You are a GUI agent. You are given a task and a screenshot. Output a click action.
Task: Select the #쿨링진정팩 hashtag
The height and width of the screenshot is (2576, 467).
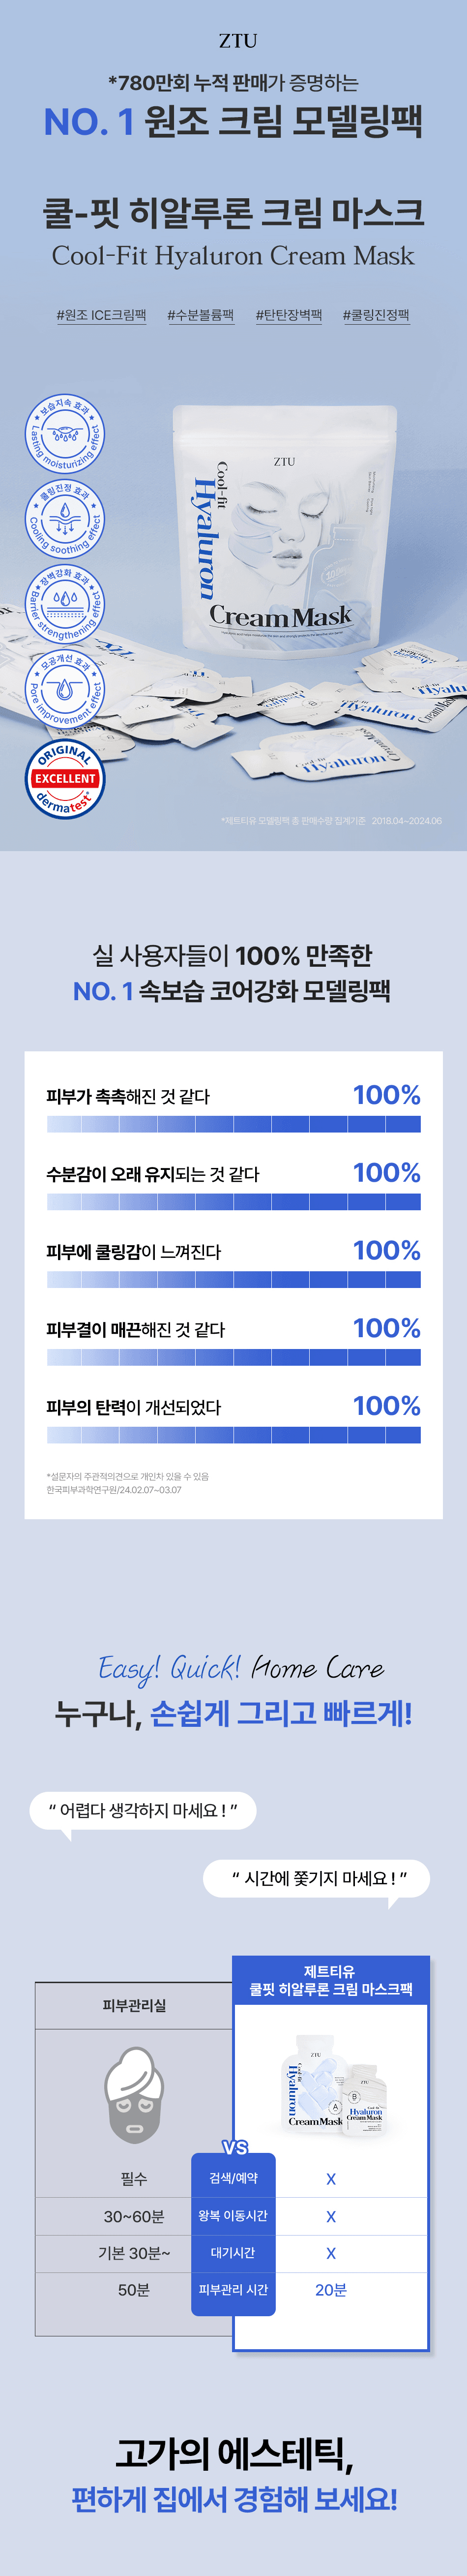pyautogui.click(x=376, y=315)
